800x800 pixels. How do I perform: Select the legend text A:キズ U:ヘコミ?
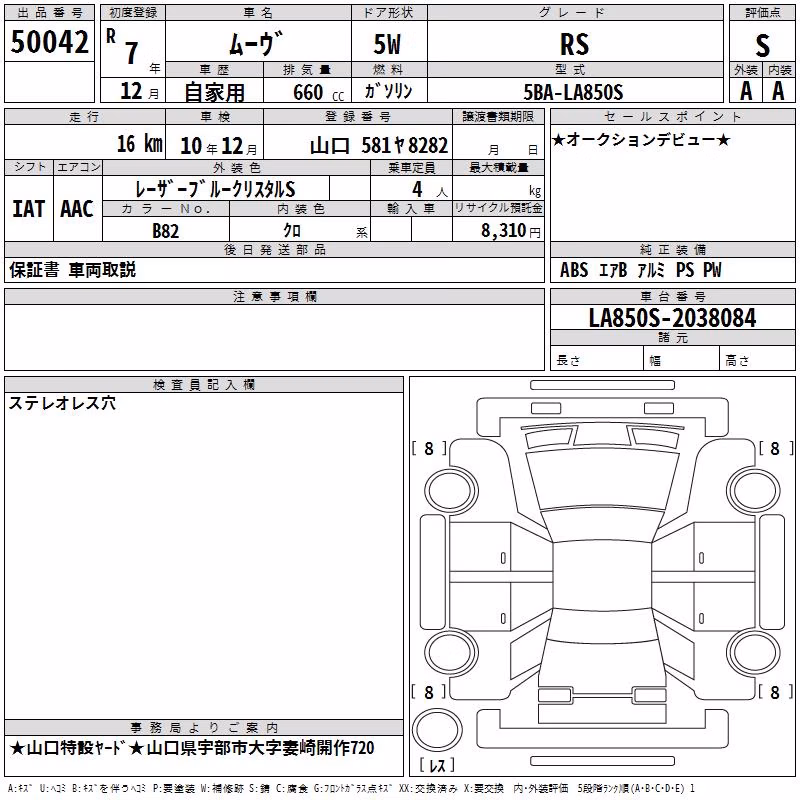(37, 789)
